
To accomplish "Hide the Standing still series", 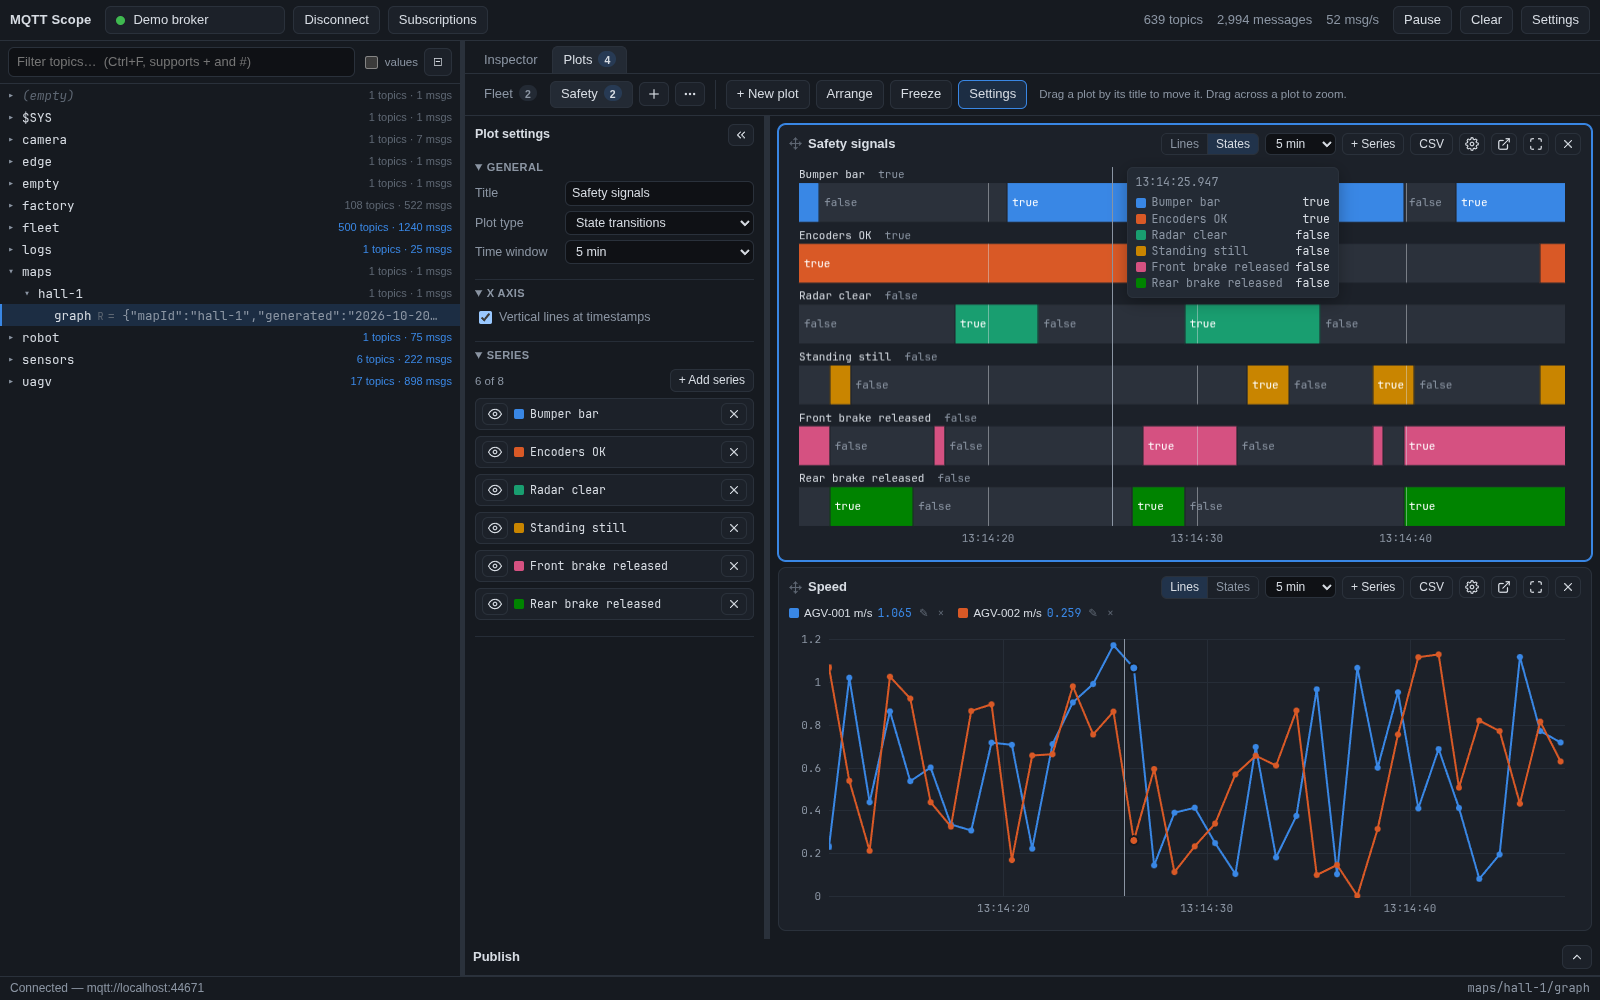I will 495,528.
